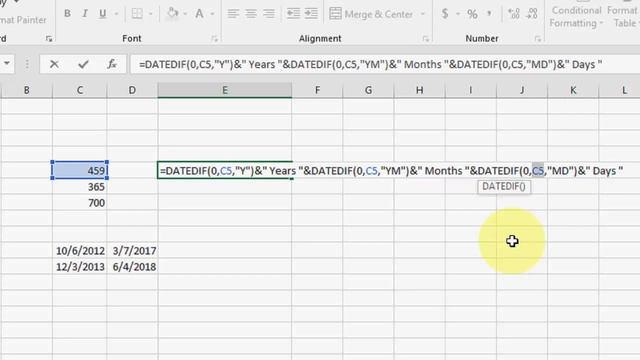Open Alignment settings dialog launcher

426,39
